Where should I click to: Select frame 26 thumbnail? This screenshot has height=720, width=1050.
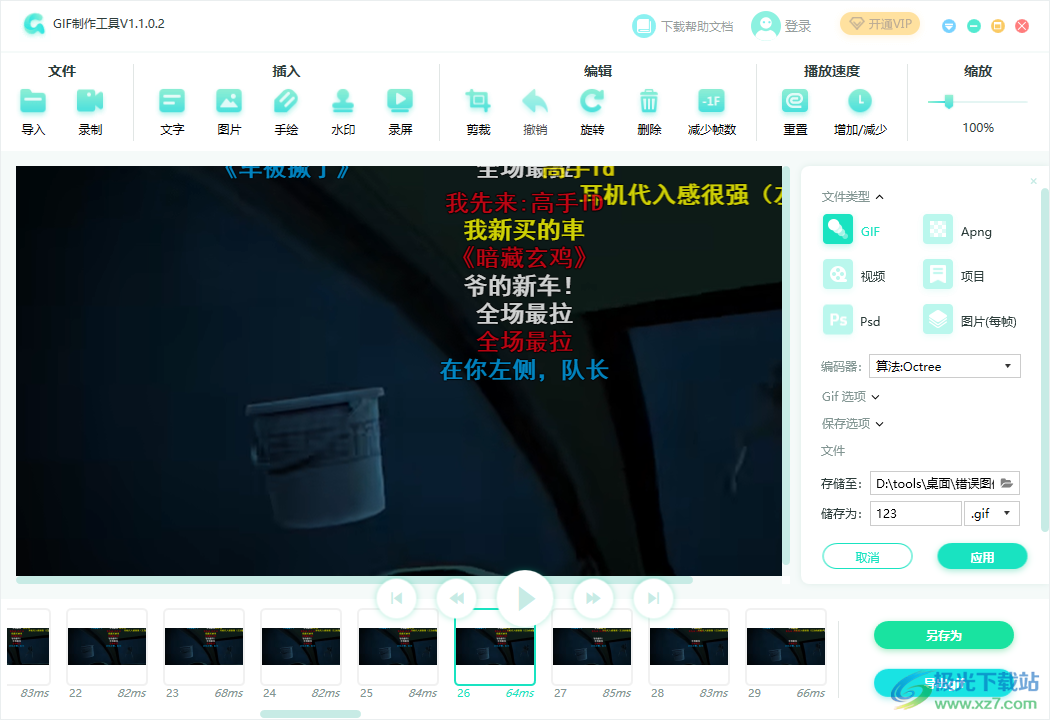(495, 646)
